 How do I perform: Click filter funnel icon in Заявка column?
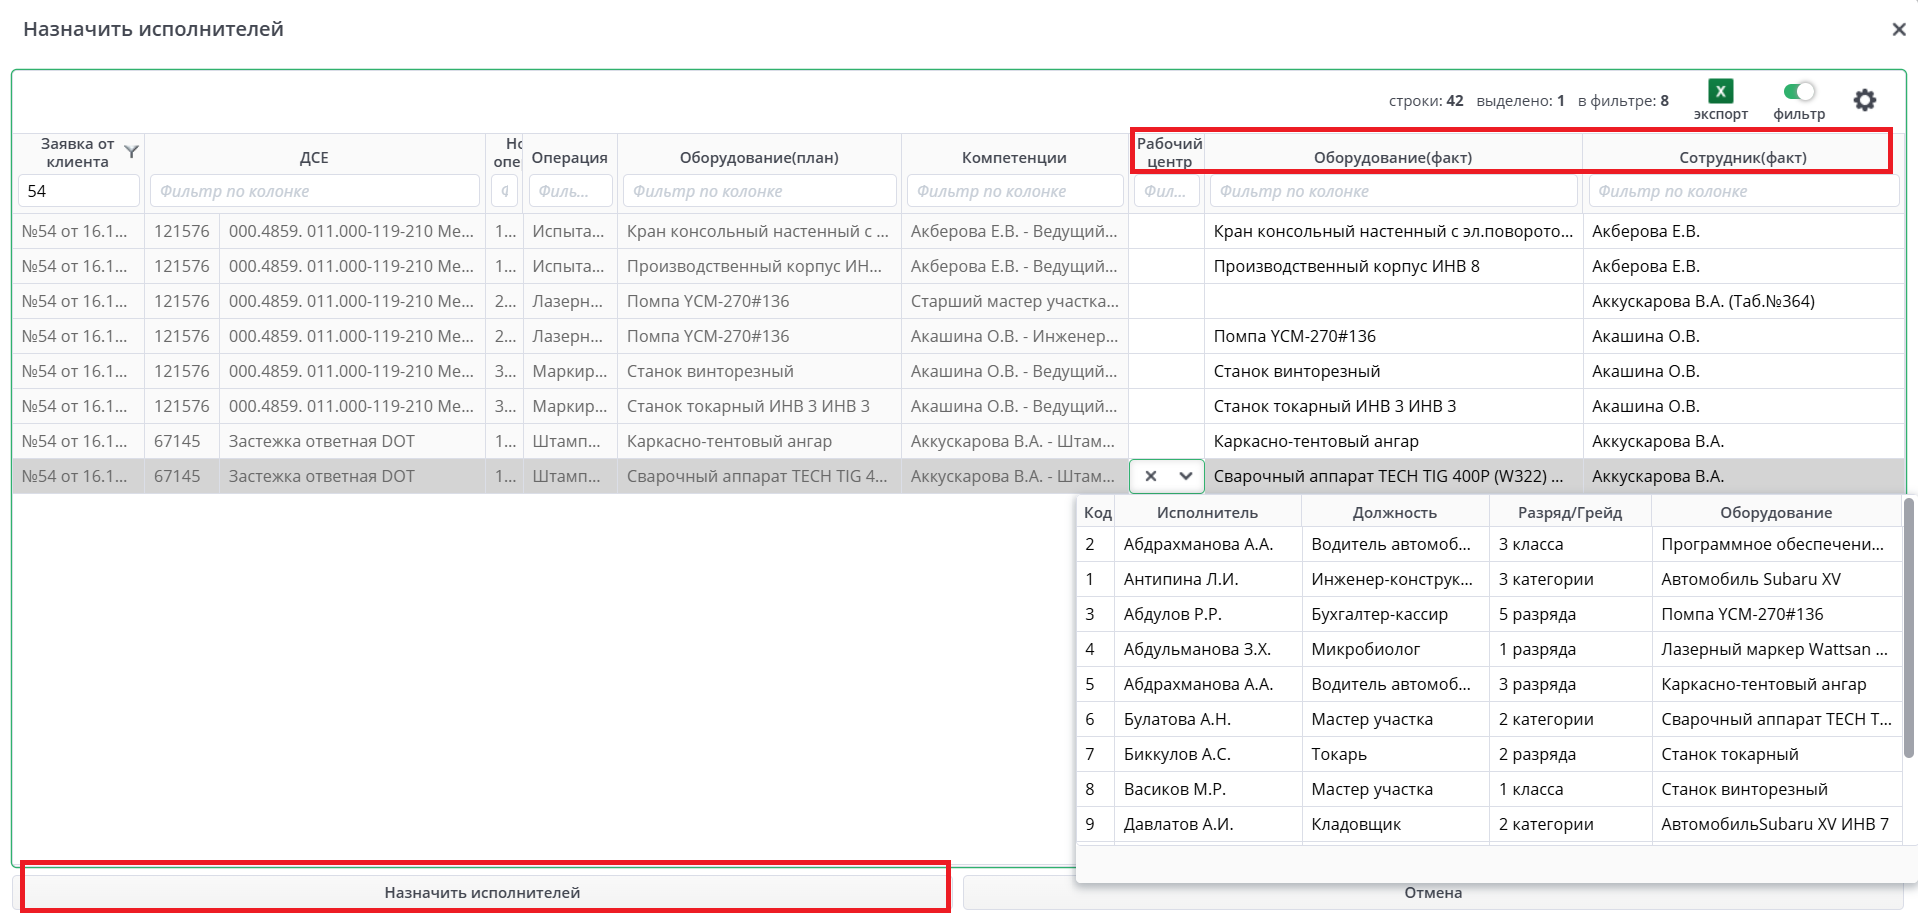(x=131, y=152)
